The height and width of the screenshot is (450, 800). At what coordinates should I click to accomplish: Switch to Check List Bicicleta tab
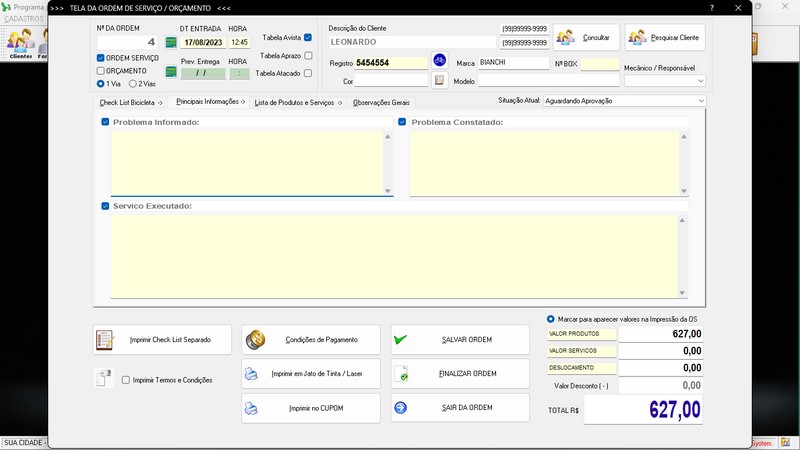[x=131, y=103]
